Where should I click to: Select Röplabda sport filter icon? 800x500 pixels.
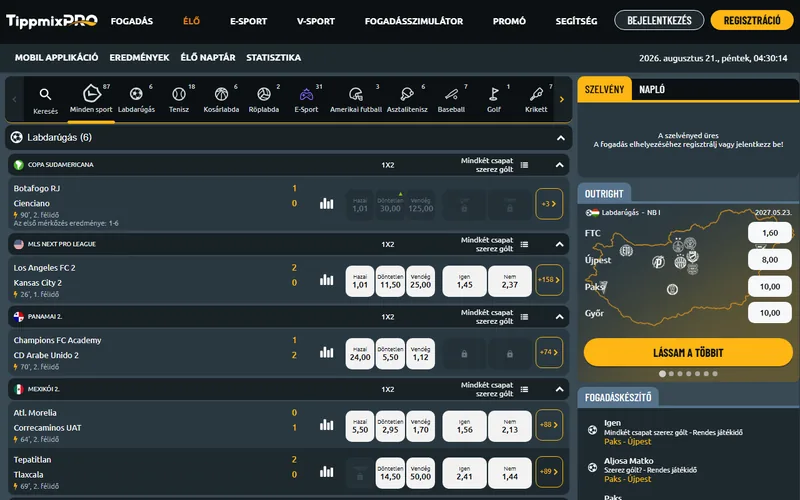264,94
